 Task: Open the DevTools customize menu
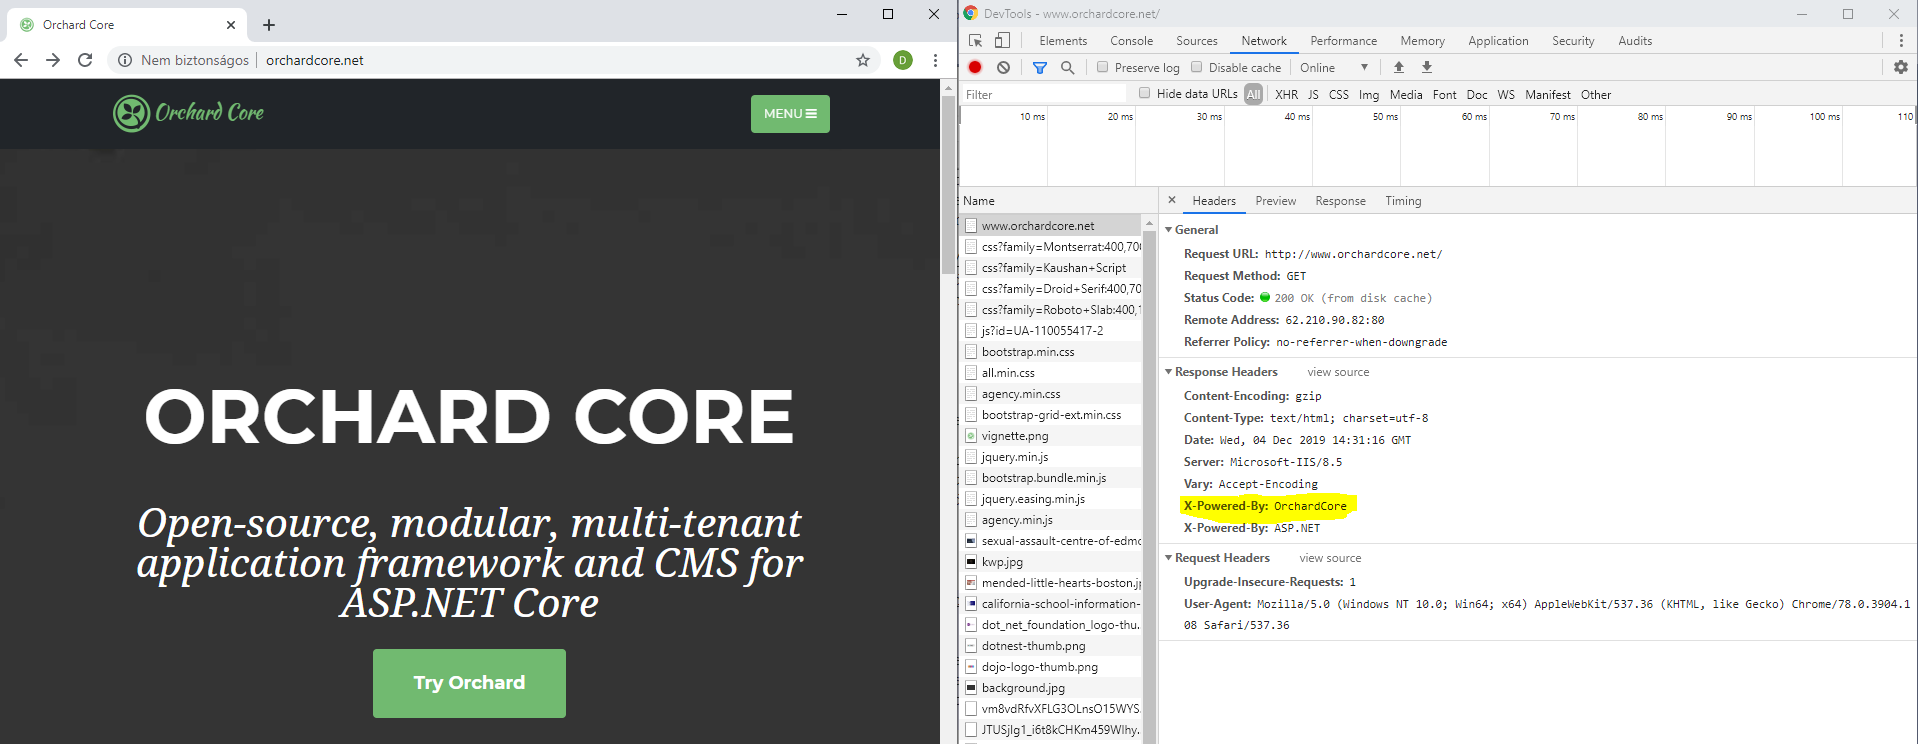[1901, 41]
